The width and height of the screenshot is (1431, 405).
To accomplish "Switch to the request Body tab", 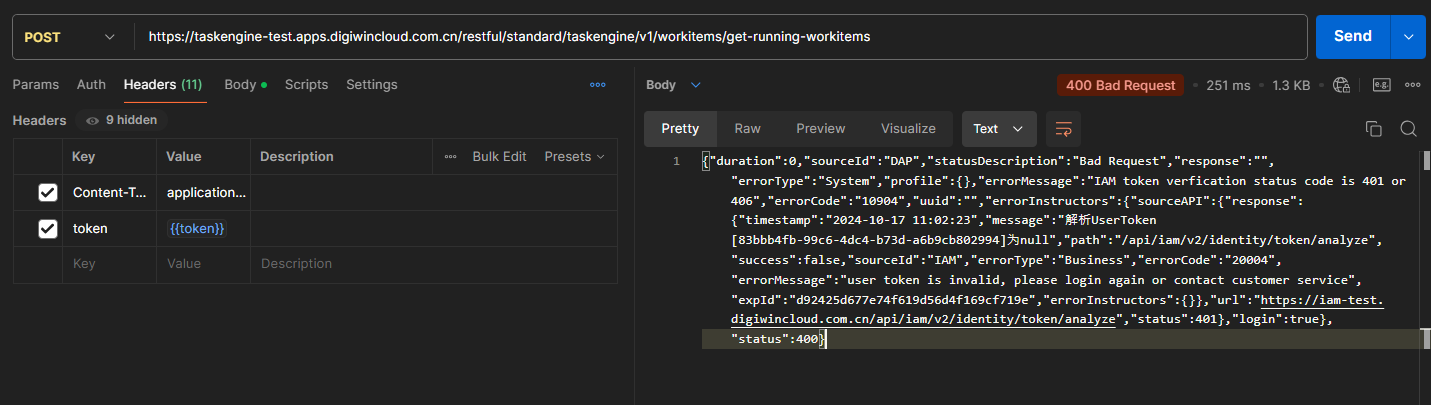I will (246, 85).
